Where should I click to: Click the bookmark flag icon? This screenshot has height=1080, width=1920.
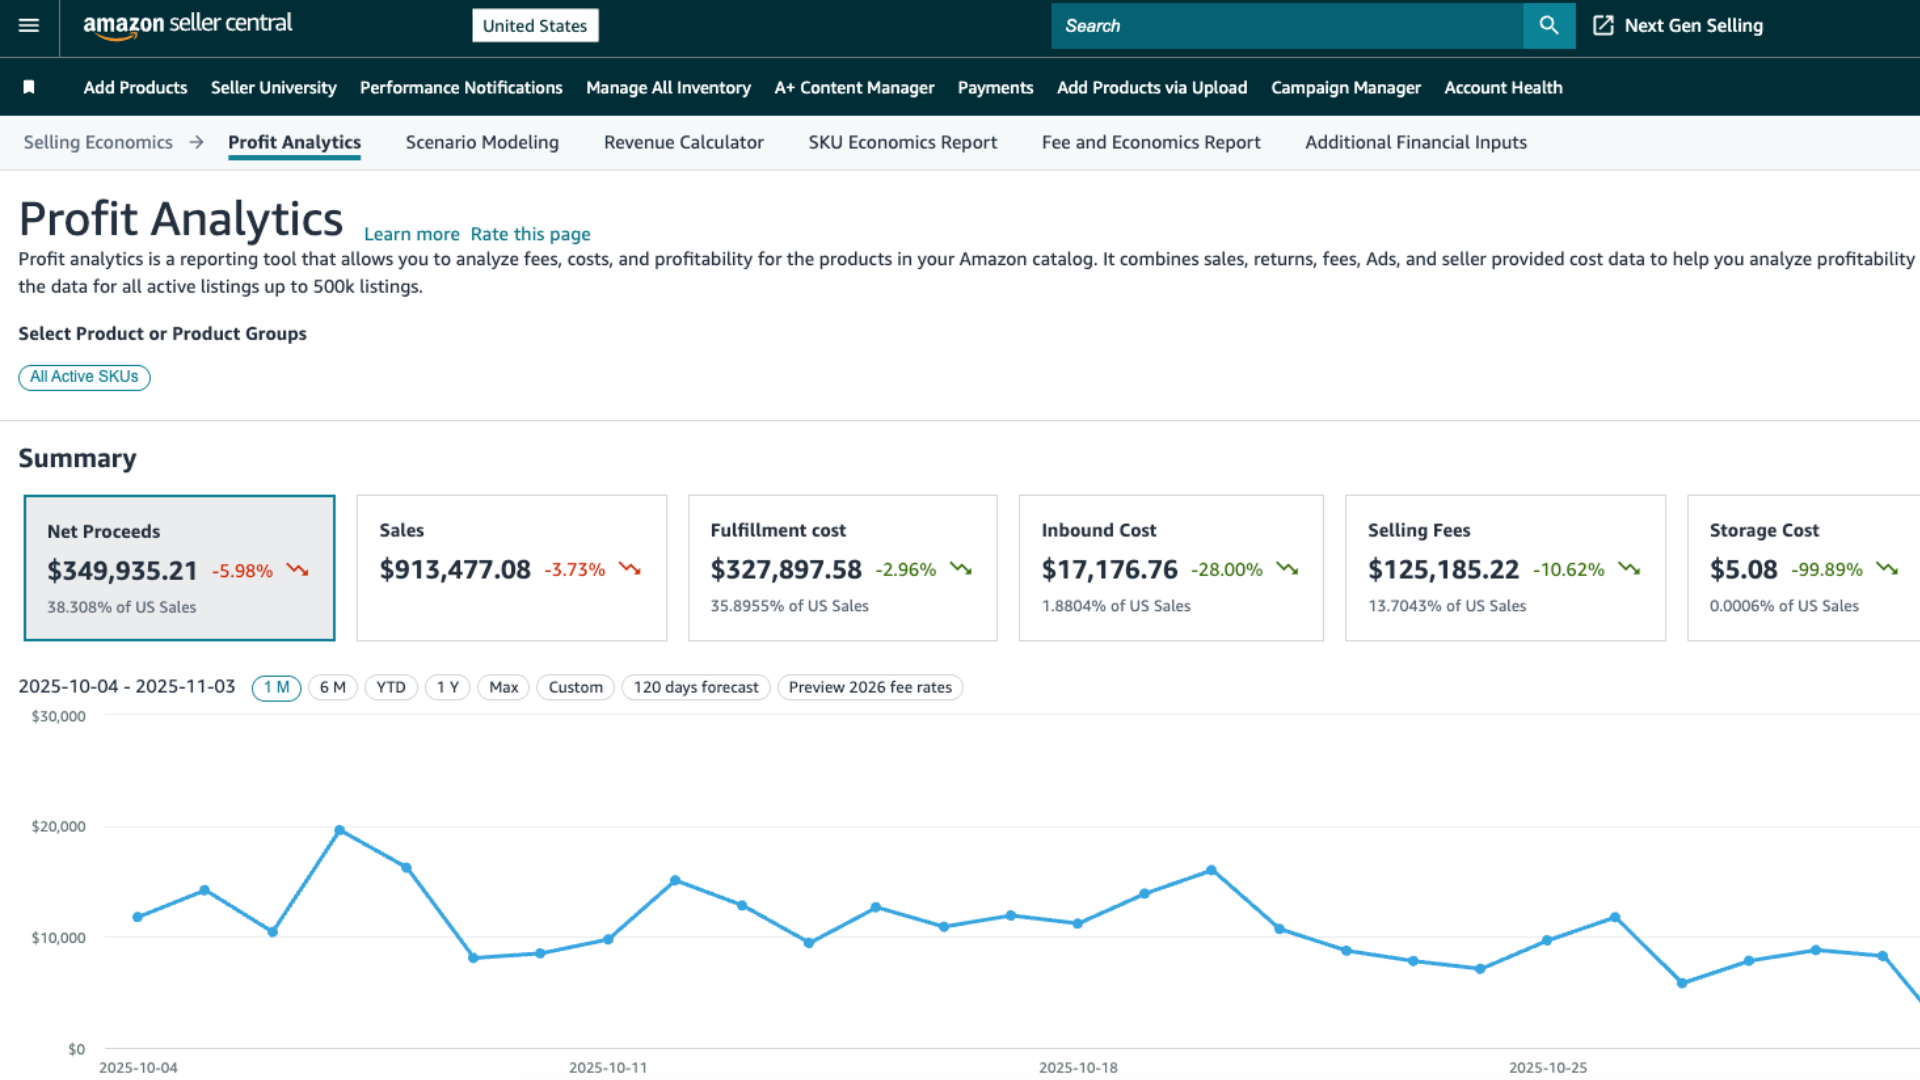[29, 88]
